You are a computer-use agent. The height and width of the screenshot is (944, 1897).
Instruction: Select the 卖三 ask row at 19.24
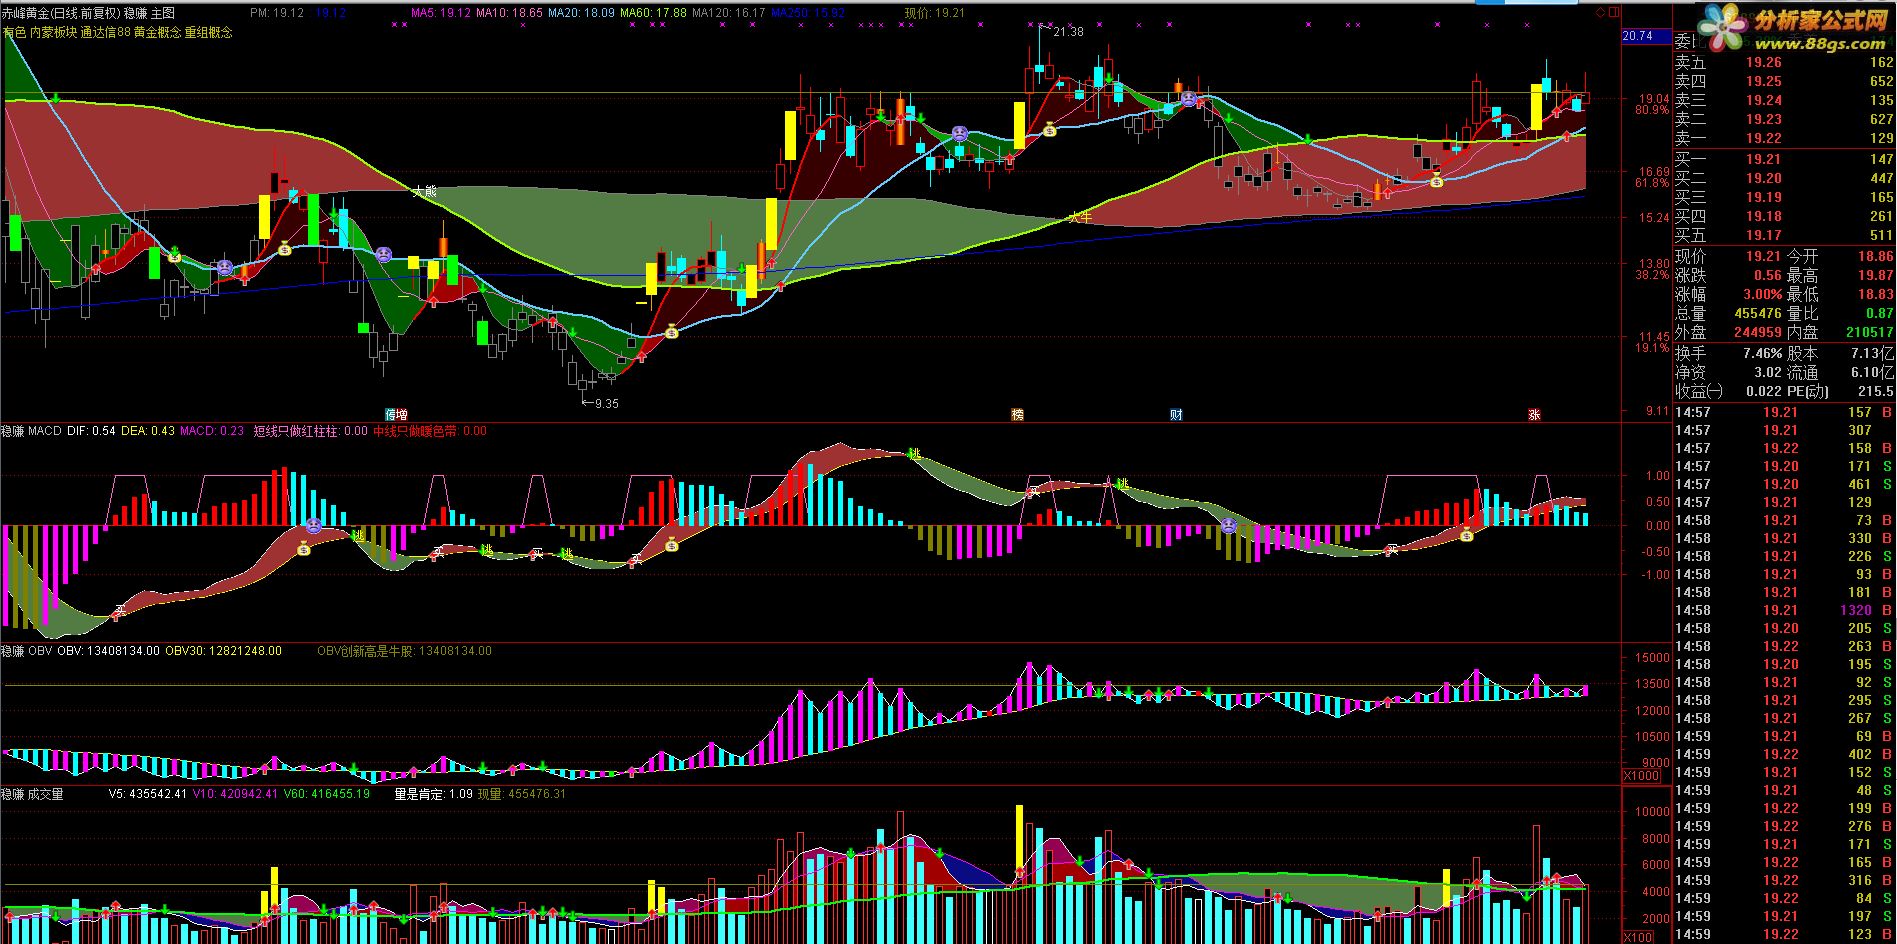tap(1785, 100)
